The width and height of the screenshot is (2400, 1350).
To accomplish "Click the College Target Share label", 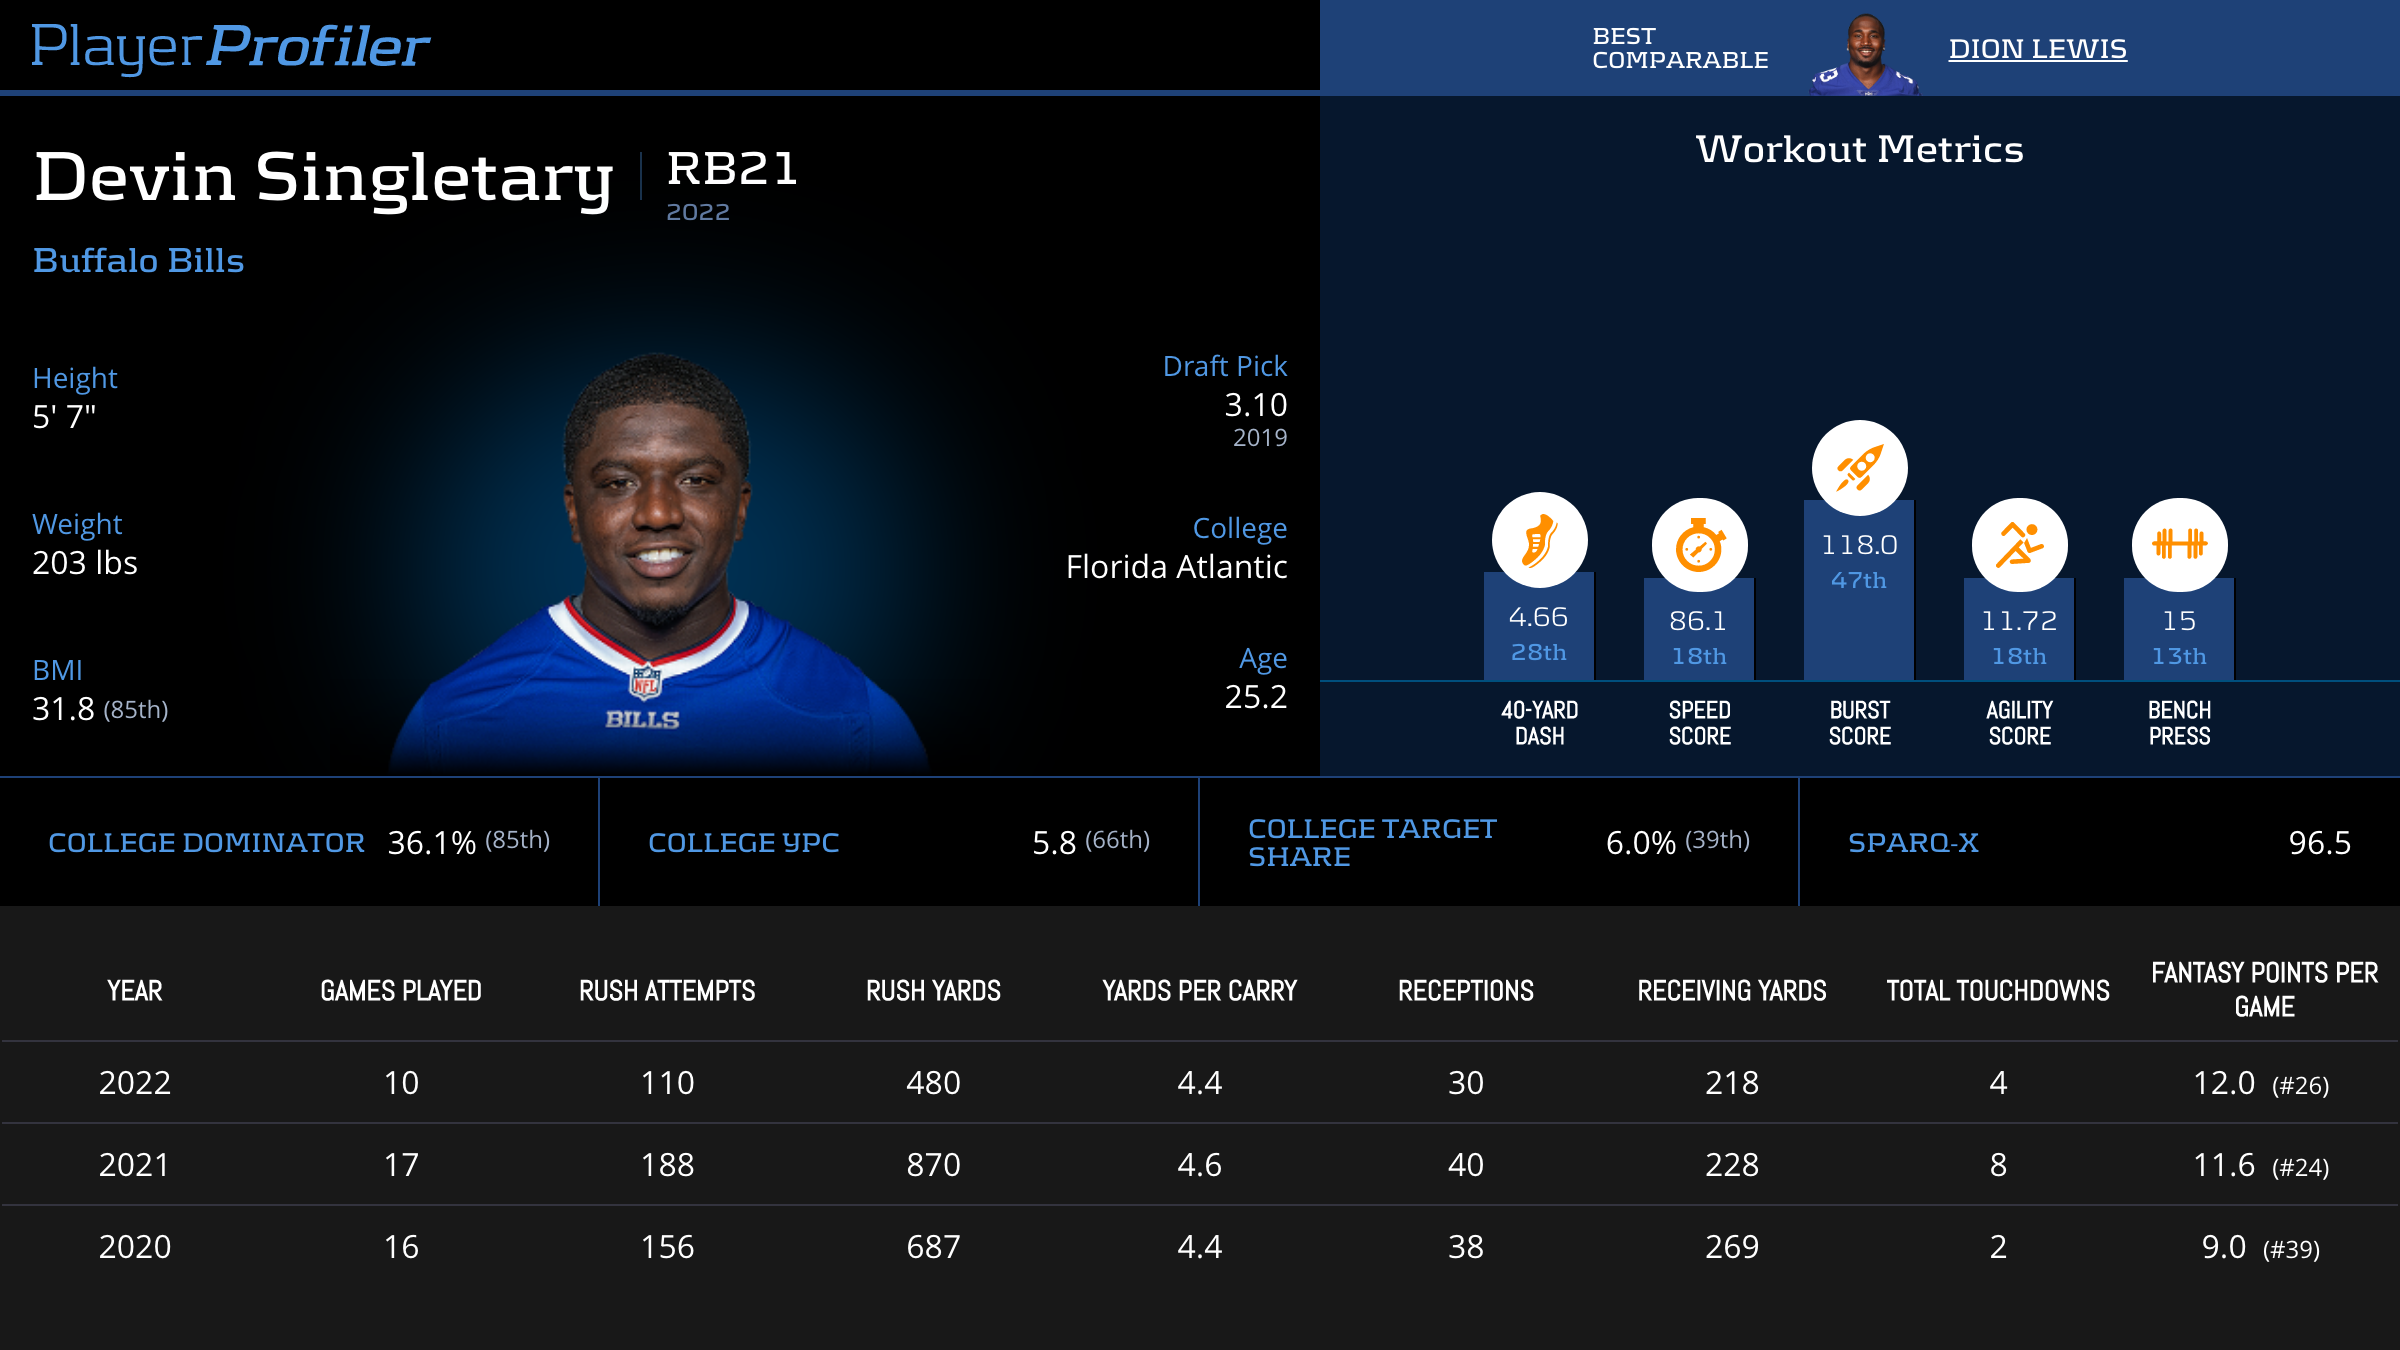I will 1371,843.
